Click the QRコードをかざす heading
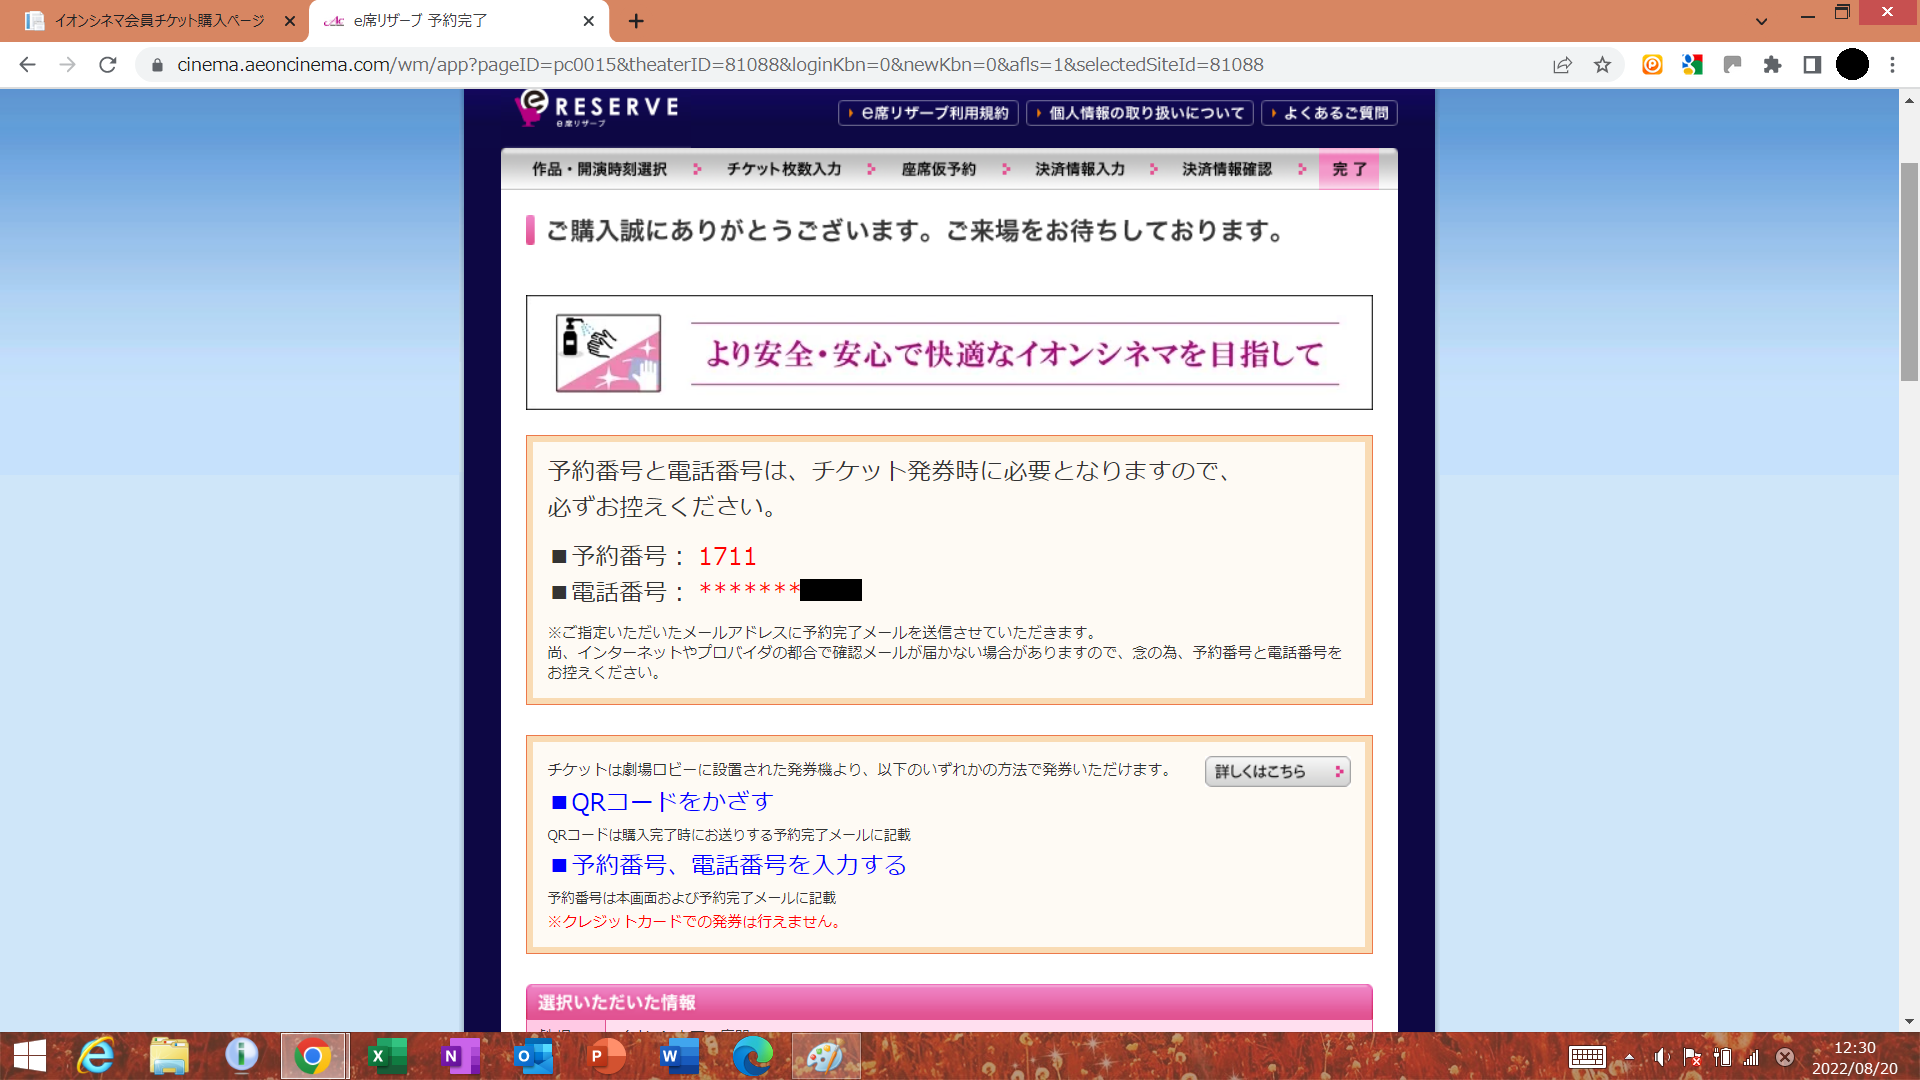Screen dimensions: 1920x1080 click(662, 802)
